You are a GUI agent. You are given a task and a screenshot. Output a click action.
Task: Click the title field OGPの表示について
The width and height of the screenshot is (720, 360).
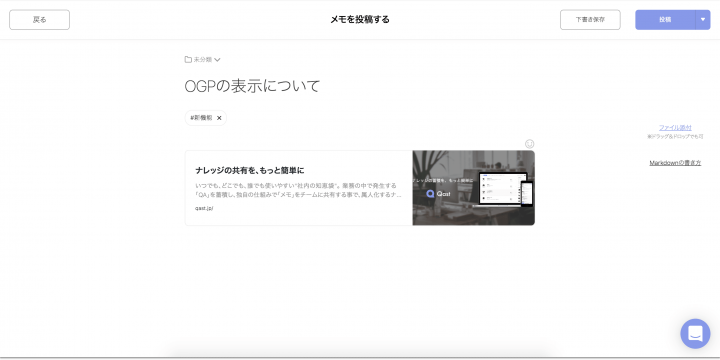pos(252,86)
